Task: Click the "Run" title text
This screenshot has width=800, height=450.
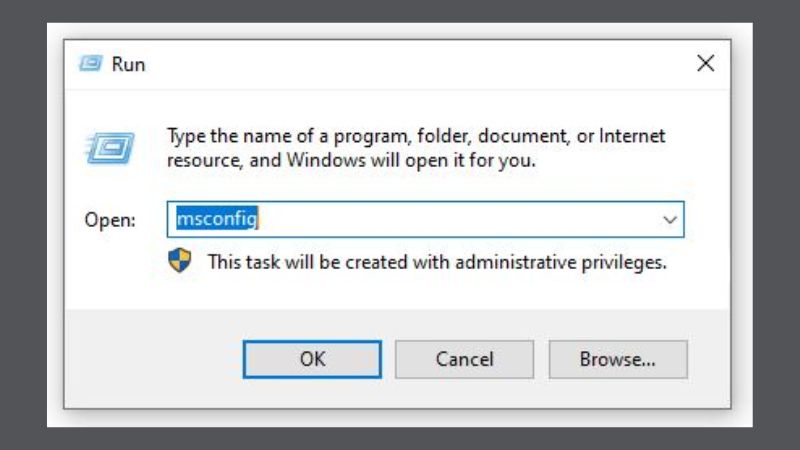Action: click(128, 64)
